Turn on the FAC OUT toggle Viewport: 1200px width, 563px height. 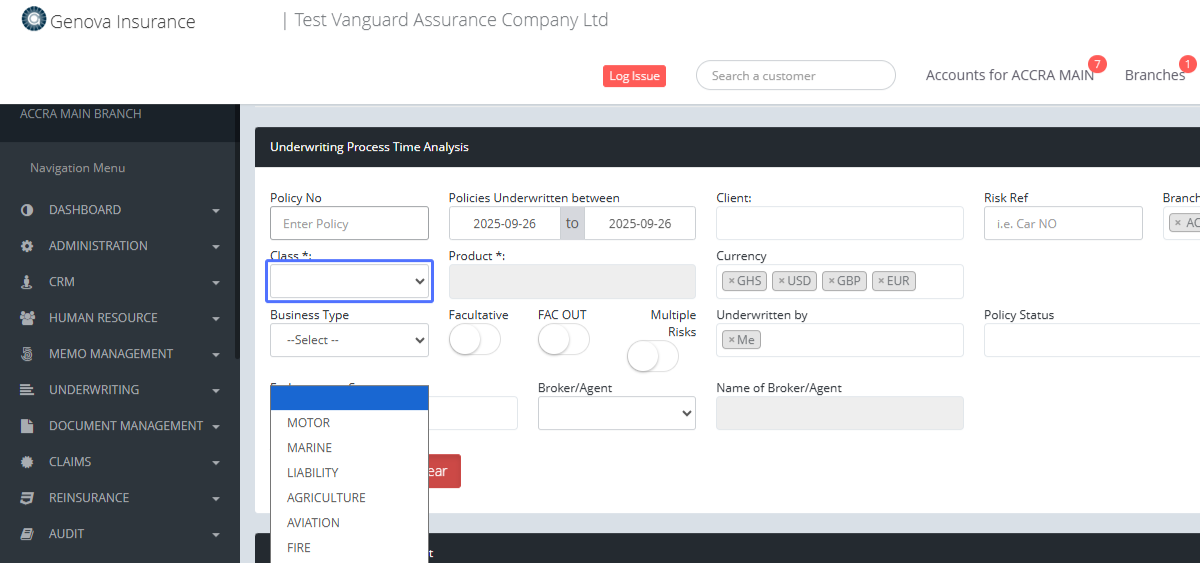563,340
